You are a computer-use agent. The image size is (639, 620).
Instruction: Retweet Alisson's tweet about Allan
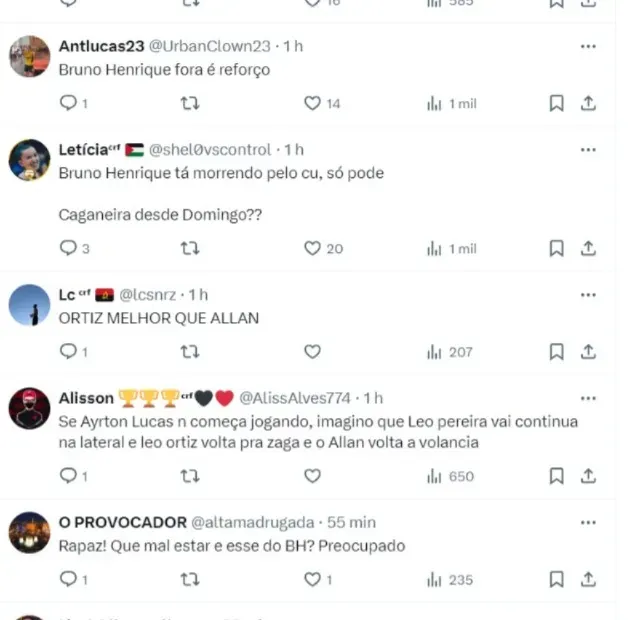pyautogui.click(x=190, y=476)
